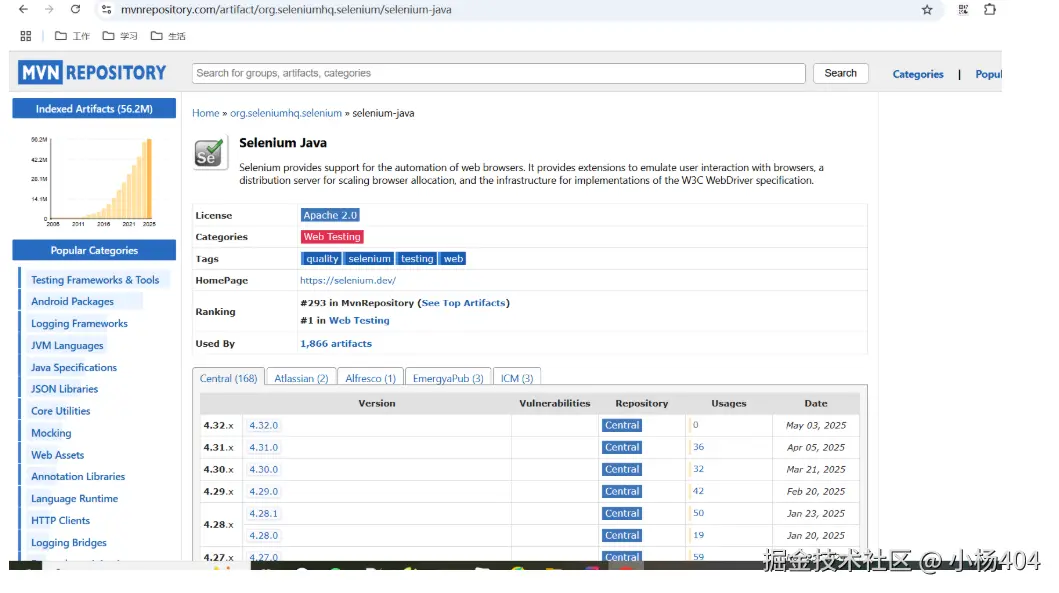This screenshot has height=593, width=1059.
Task: Focus the artifact search input field
Action: (498, 73)
